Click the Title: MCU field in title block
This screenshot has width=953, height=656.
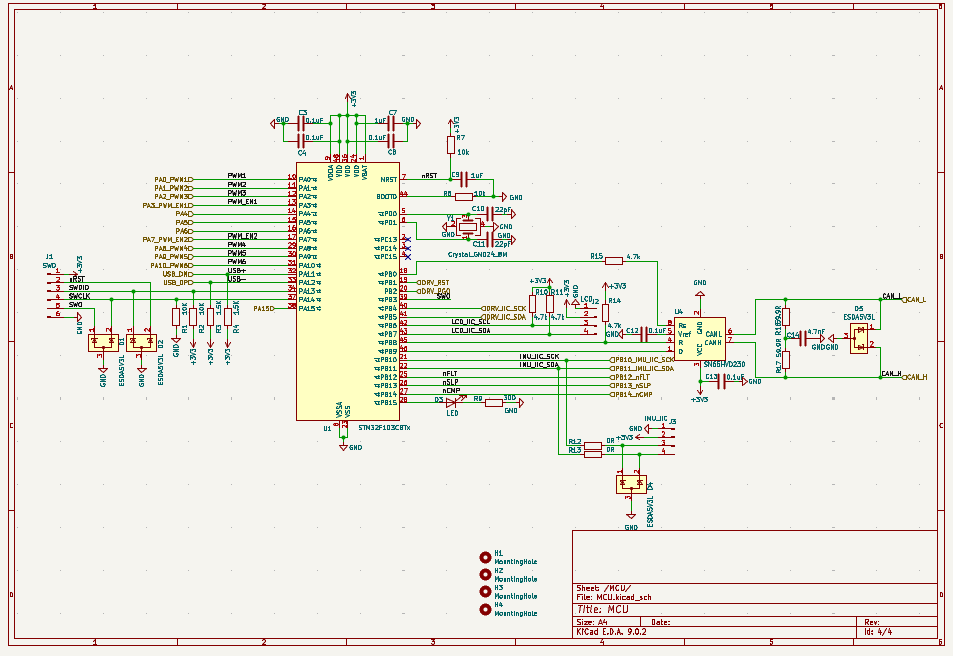(x=603, y=608)
